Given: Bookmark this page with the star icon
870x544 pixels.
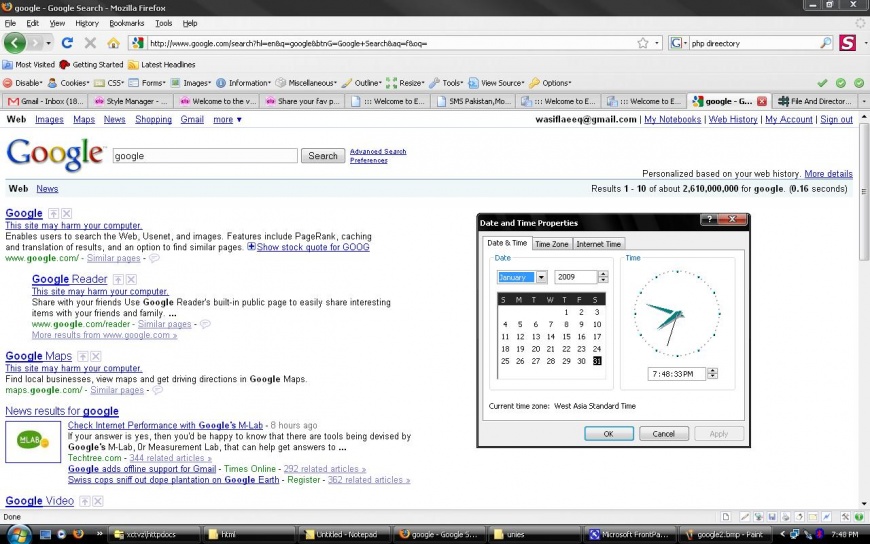Looking at the screenshot, I should click(x=643, y=43).
